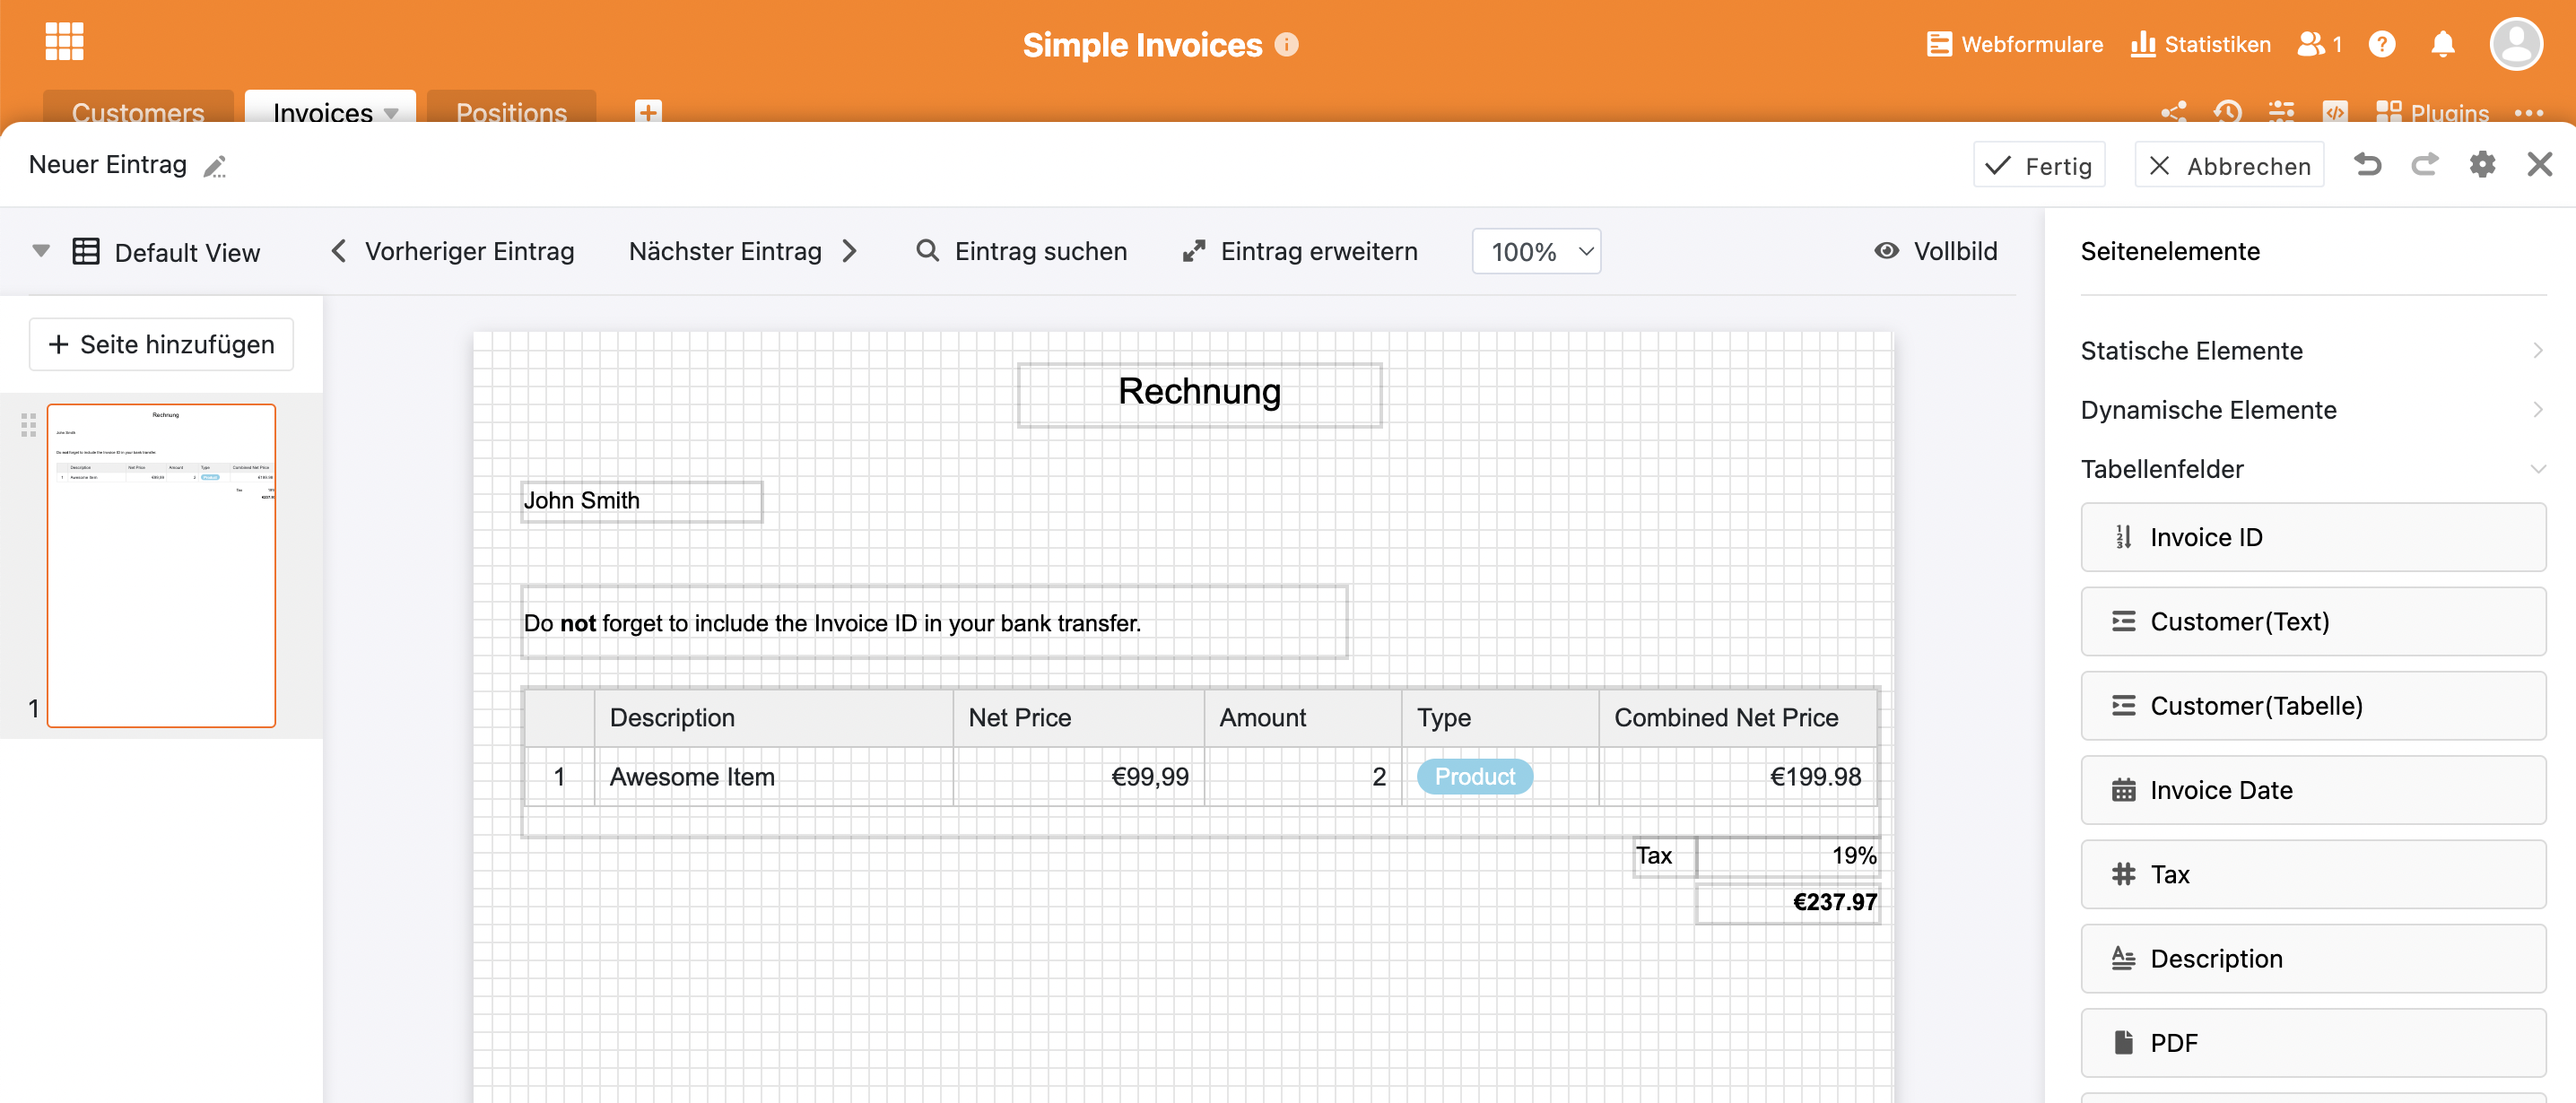Image resolution: width=2576 pixels, height=1103 pixels.
Task: Select the 100% zoom dropdown
Action: click(x=1537, y=251)
